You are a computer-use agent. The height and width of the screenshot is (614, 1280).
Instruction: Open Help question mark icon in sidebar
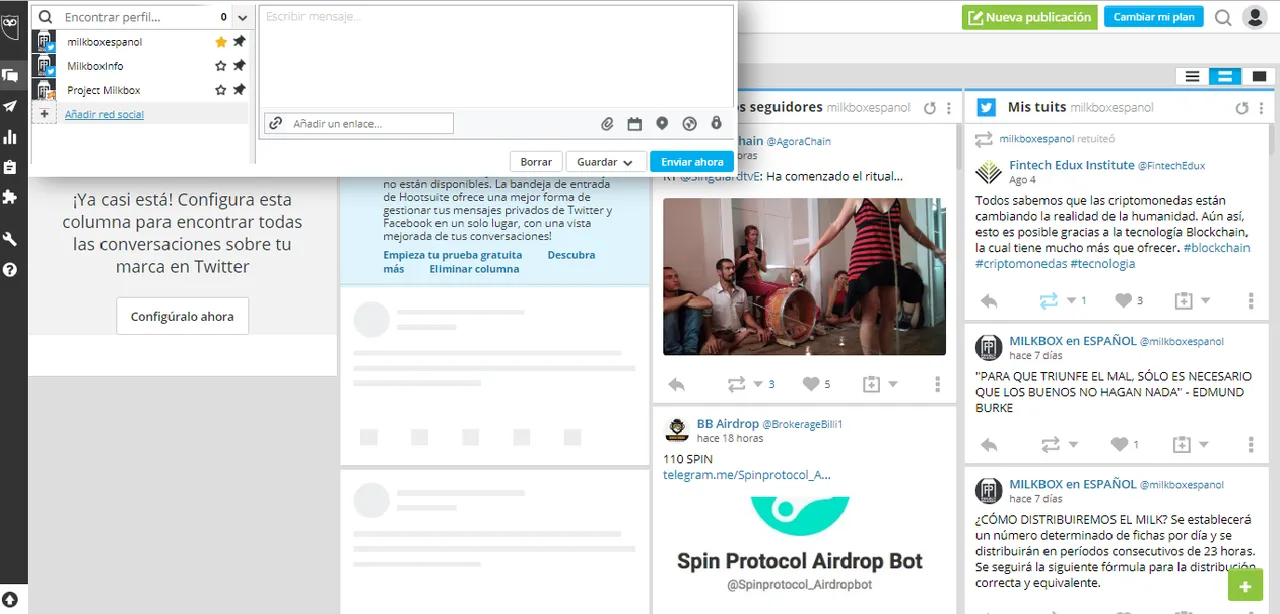click(x=10, y=269)
